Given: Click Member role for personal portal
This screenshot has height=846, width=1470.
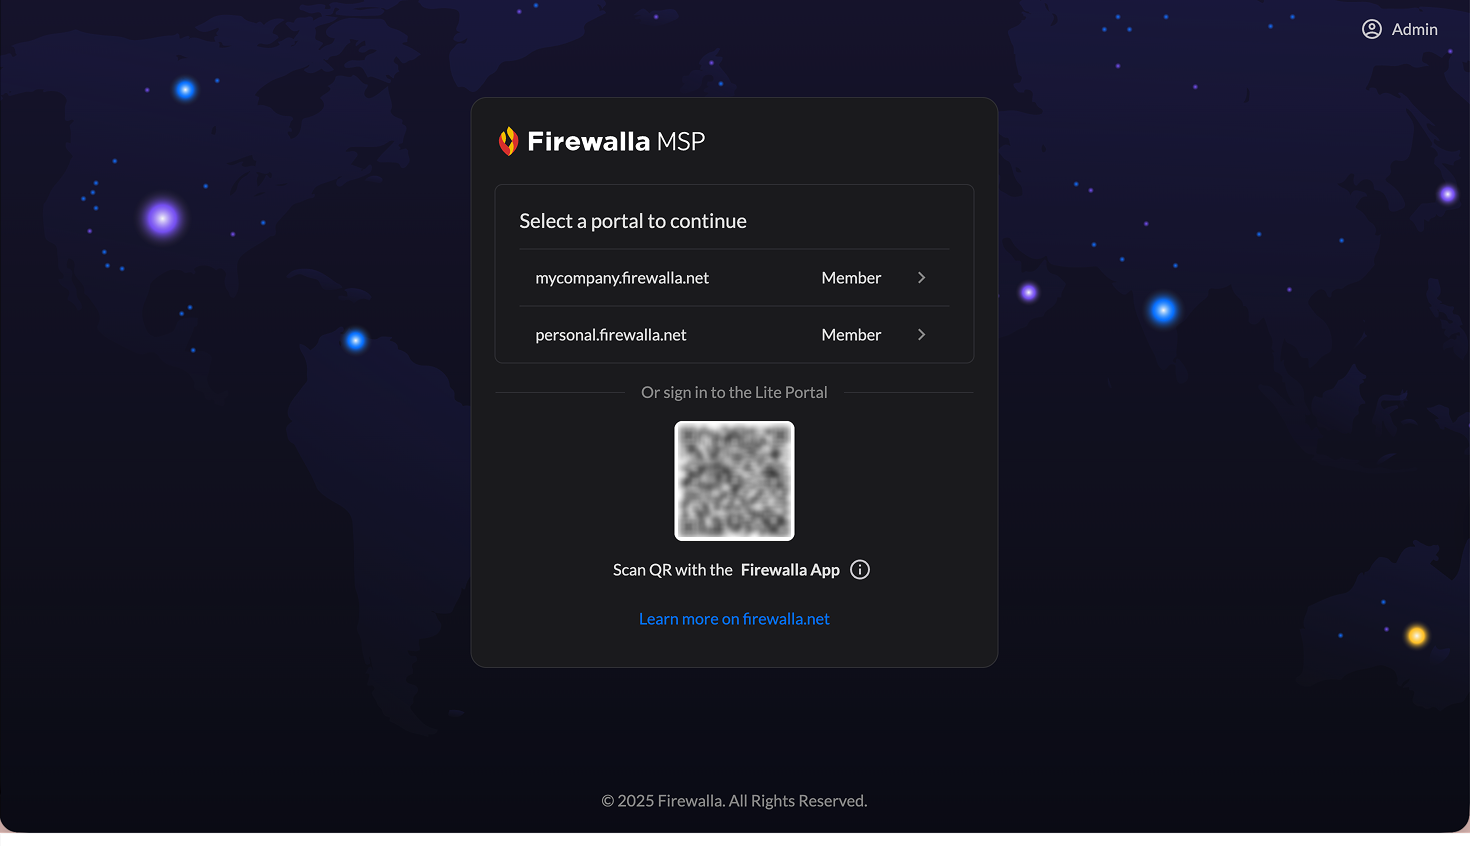Looking at the screenshot, I should click(851, 335).
